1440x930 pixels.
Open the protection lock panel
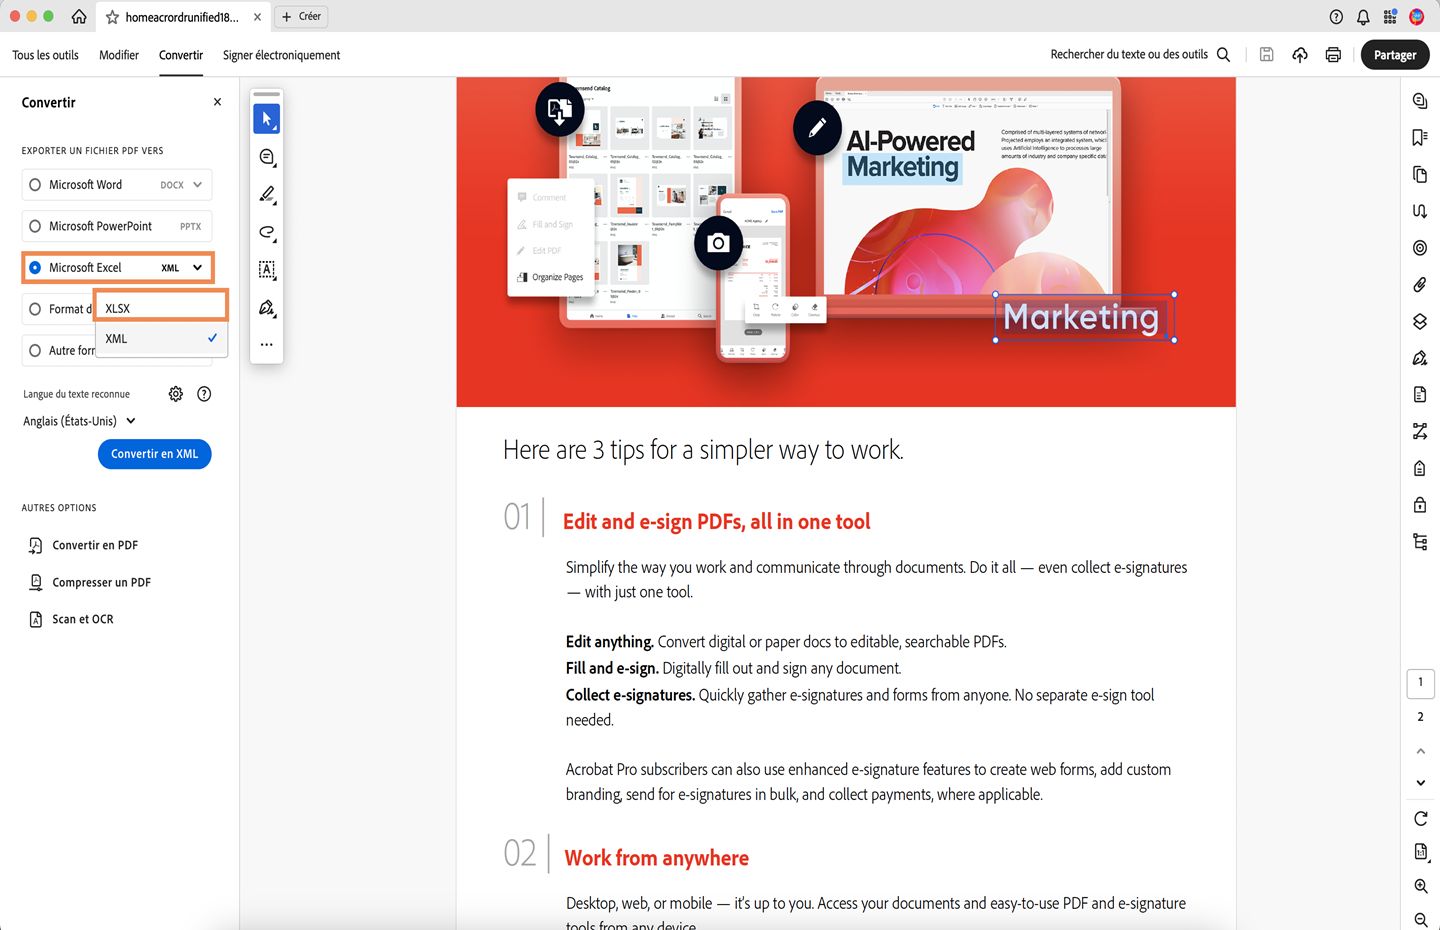pyautogui.click(x=1420, y=504)
